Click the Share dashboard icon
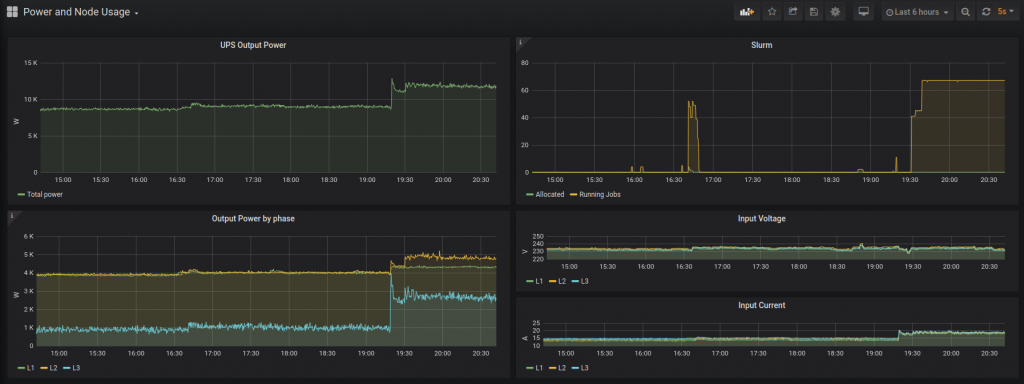 pos(793,12)
